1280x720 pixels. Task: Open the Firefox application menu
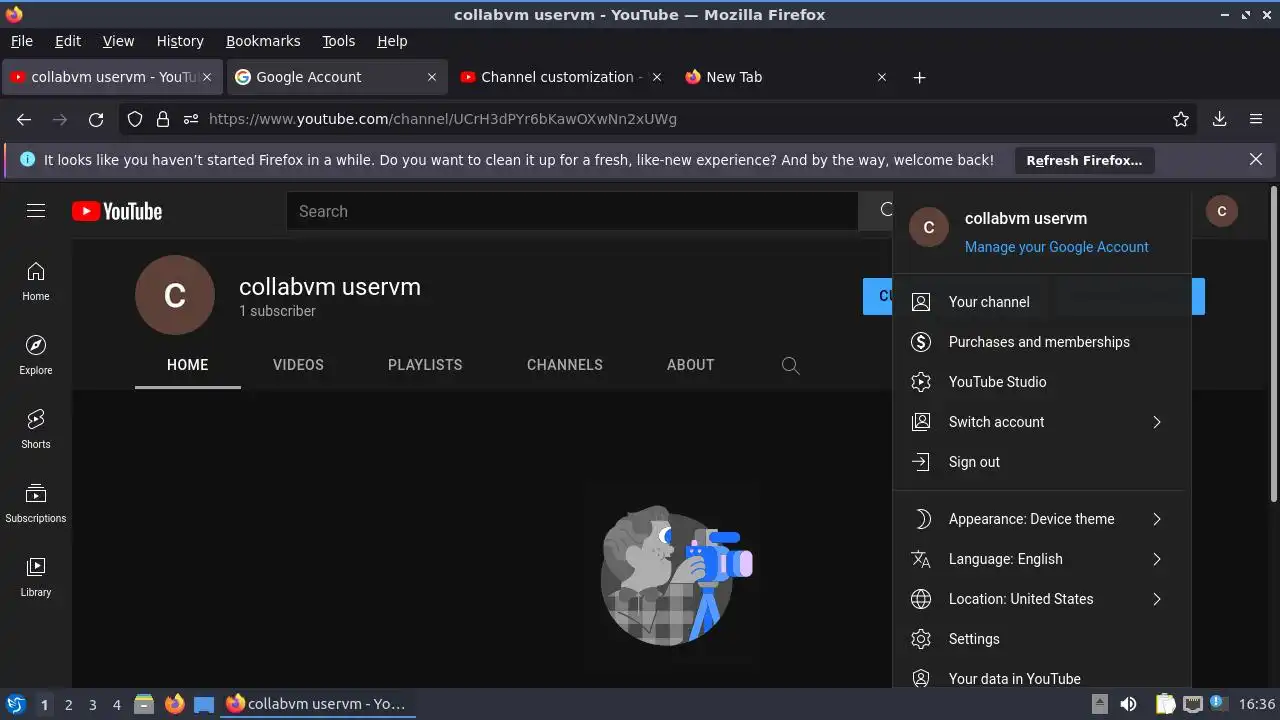click(1256, 119)
